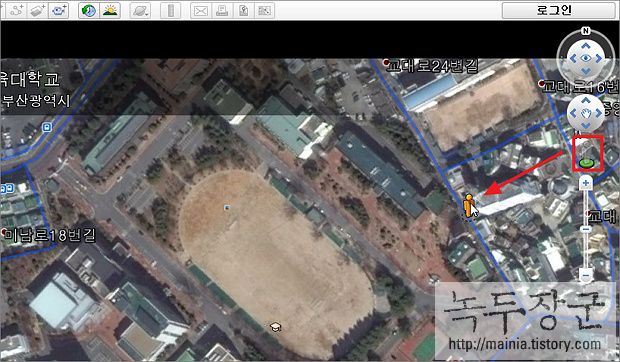Open the planet switcher dropdown
The width and height of the screenshot is (620, 362).
coord(140,11)
